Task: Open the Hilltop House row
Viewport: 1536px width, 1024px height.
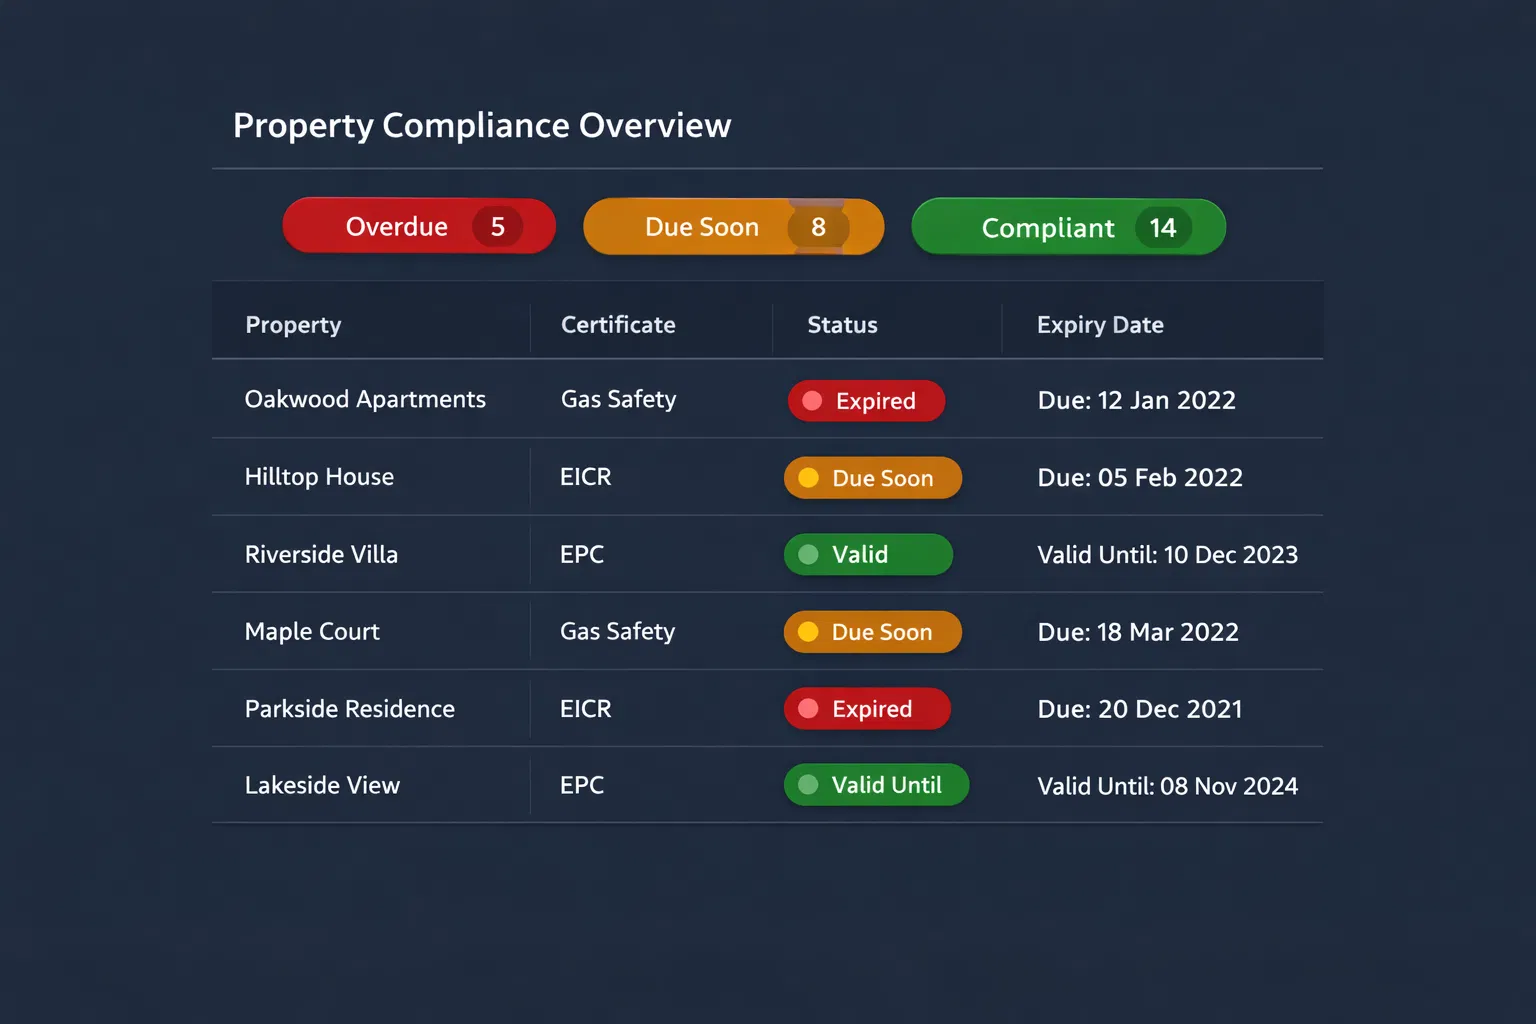Action: point(767,477)
